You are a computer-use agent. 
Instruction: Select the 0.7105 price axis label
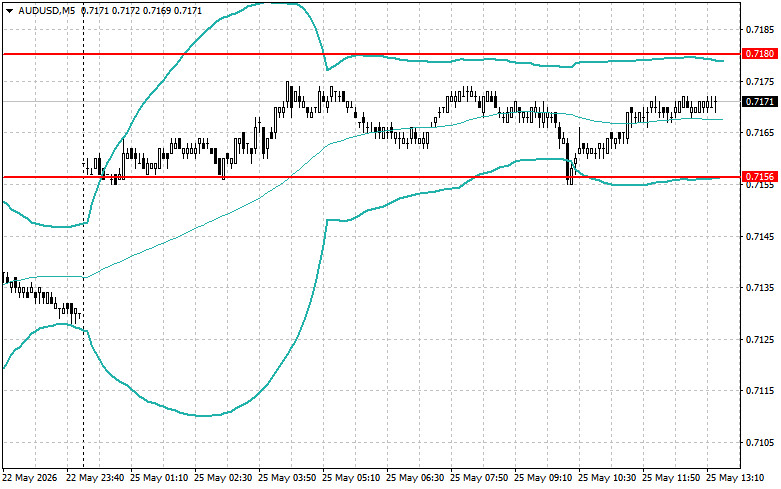[760, 442]
